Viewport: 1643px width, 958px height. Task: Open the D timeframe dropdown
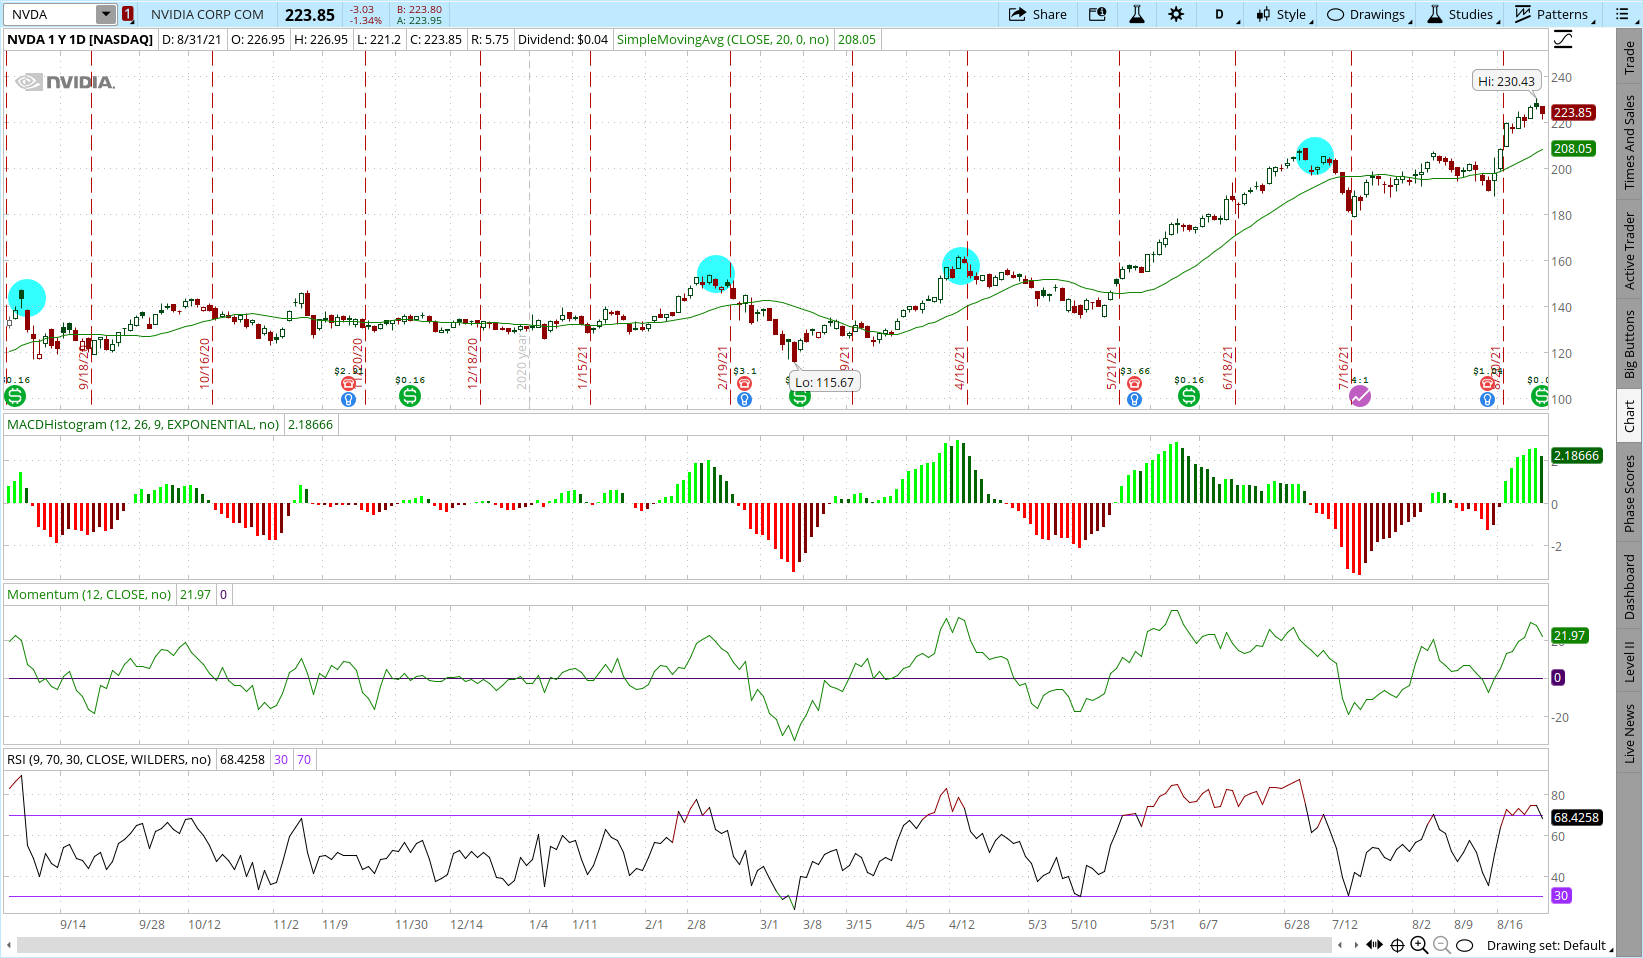(1222, 14)
